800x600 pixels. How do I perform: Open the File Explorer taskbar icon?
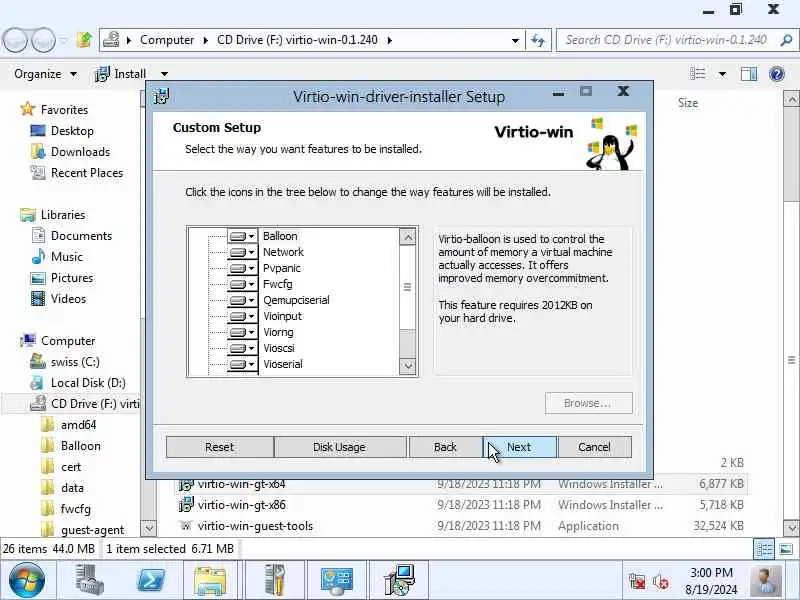210,580
